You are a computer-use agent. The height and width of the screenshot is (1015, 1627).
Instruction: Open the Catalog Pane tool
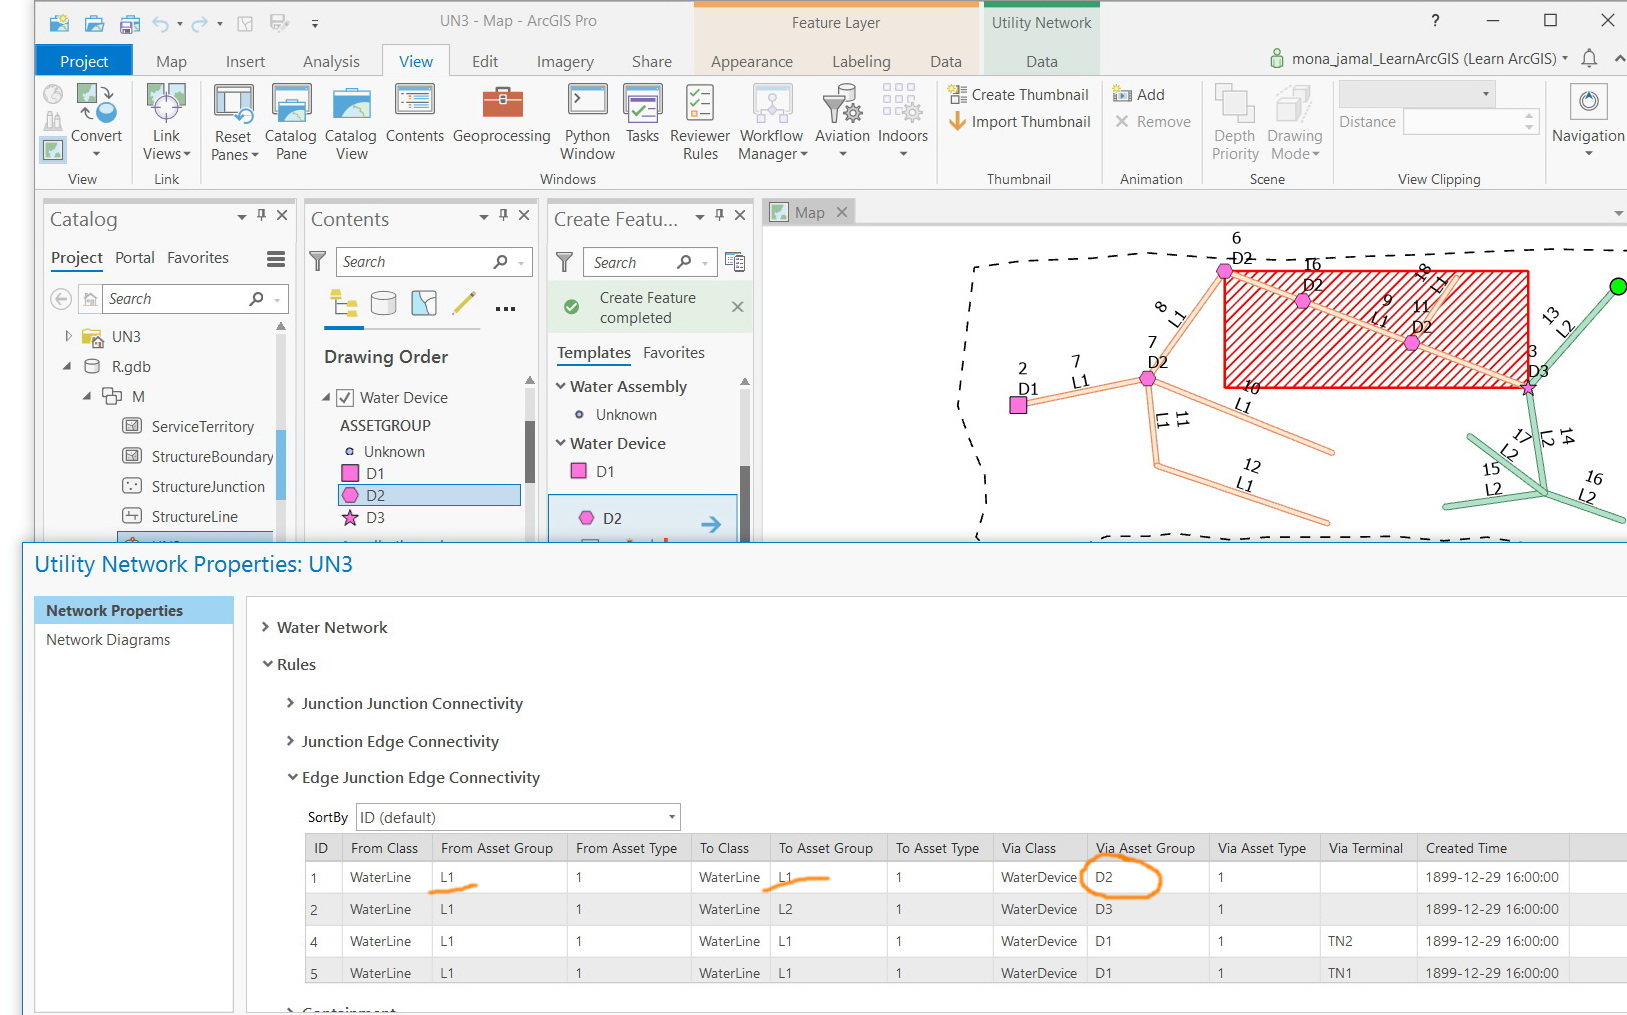[291, 122]
